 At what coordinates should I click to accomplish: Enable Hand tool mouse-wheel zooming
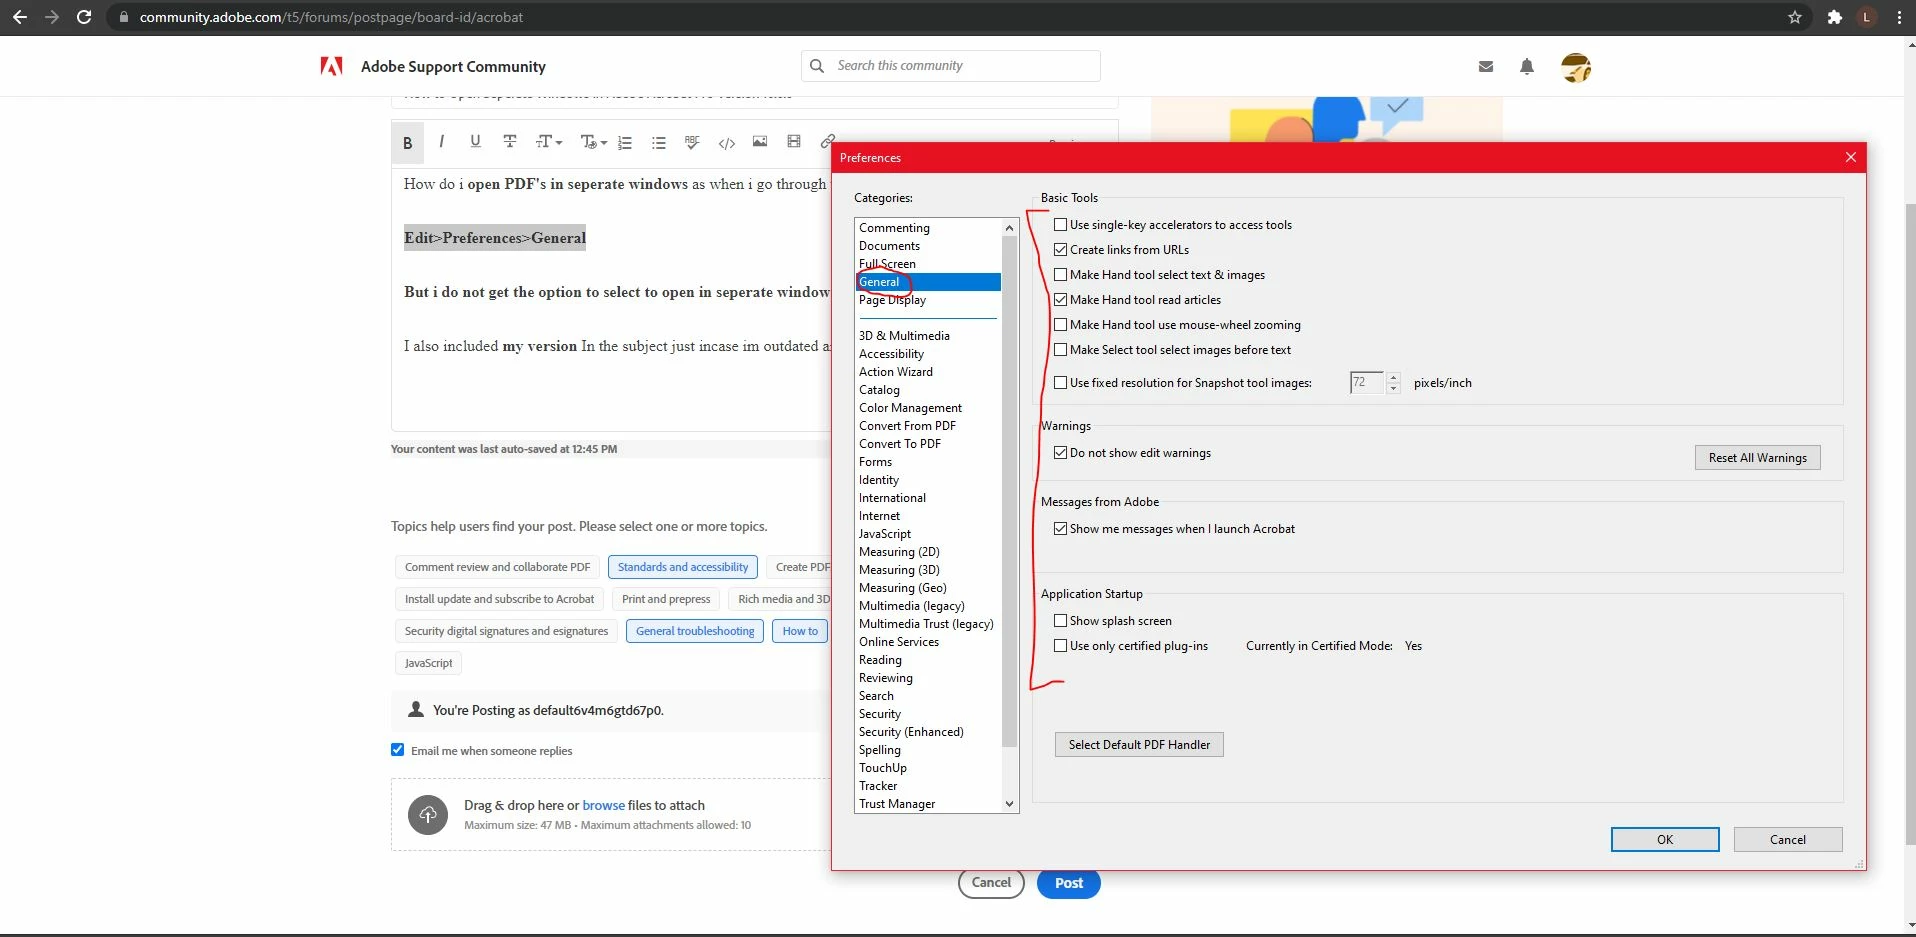coord(1061,325)
